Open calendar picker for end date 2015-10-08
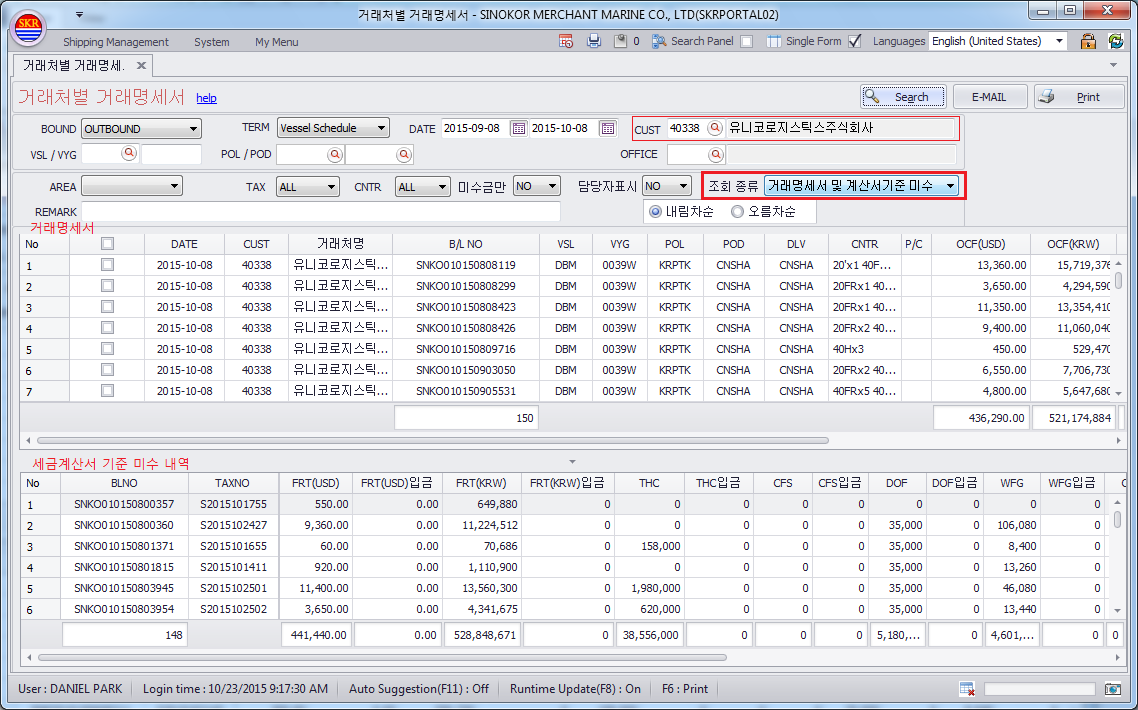The height and width of the screenshot is (710, 1138). click(607, 128)
